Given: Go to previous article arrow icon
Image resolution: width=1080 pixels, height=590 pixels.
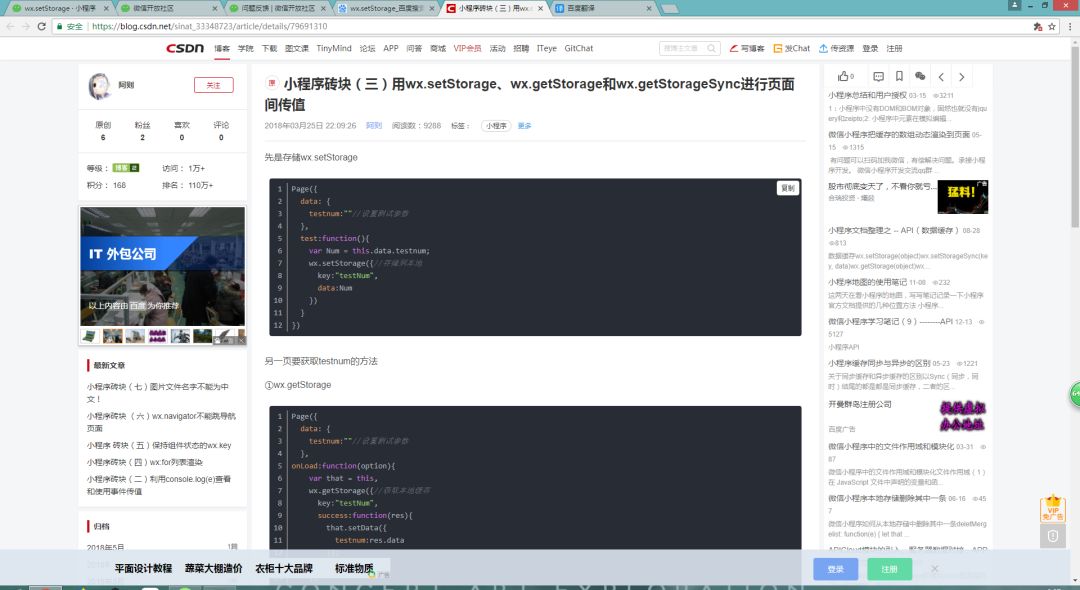Looking at the screenshot, I should (941, 77).
